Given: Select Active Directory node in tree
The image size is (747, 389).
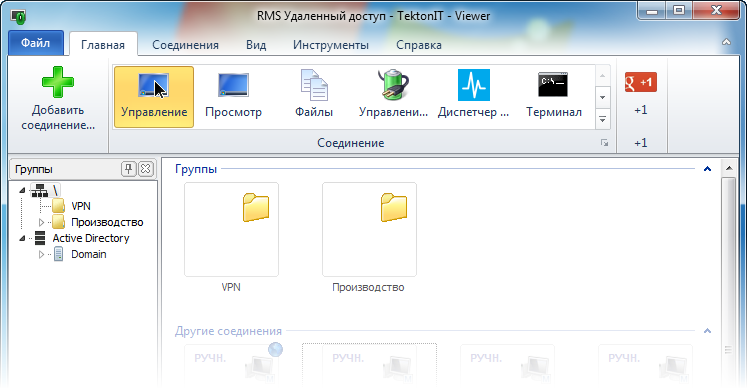Looking at the screenshot, I should point(91,238).
